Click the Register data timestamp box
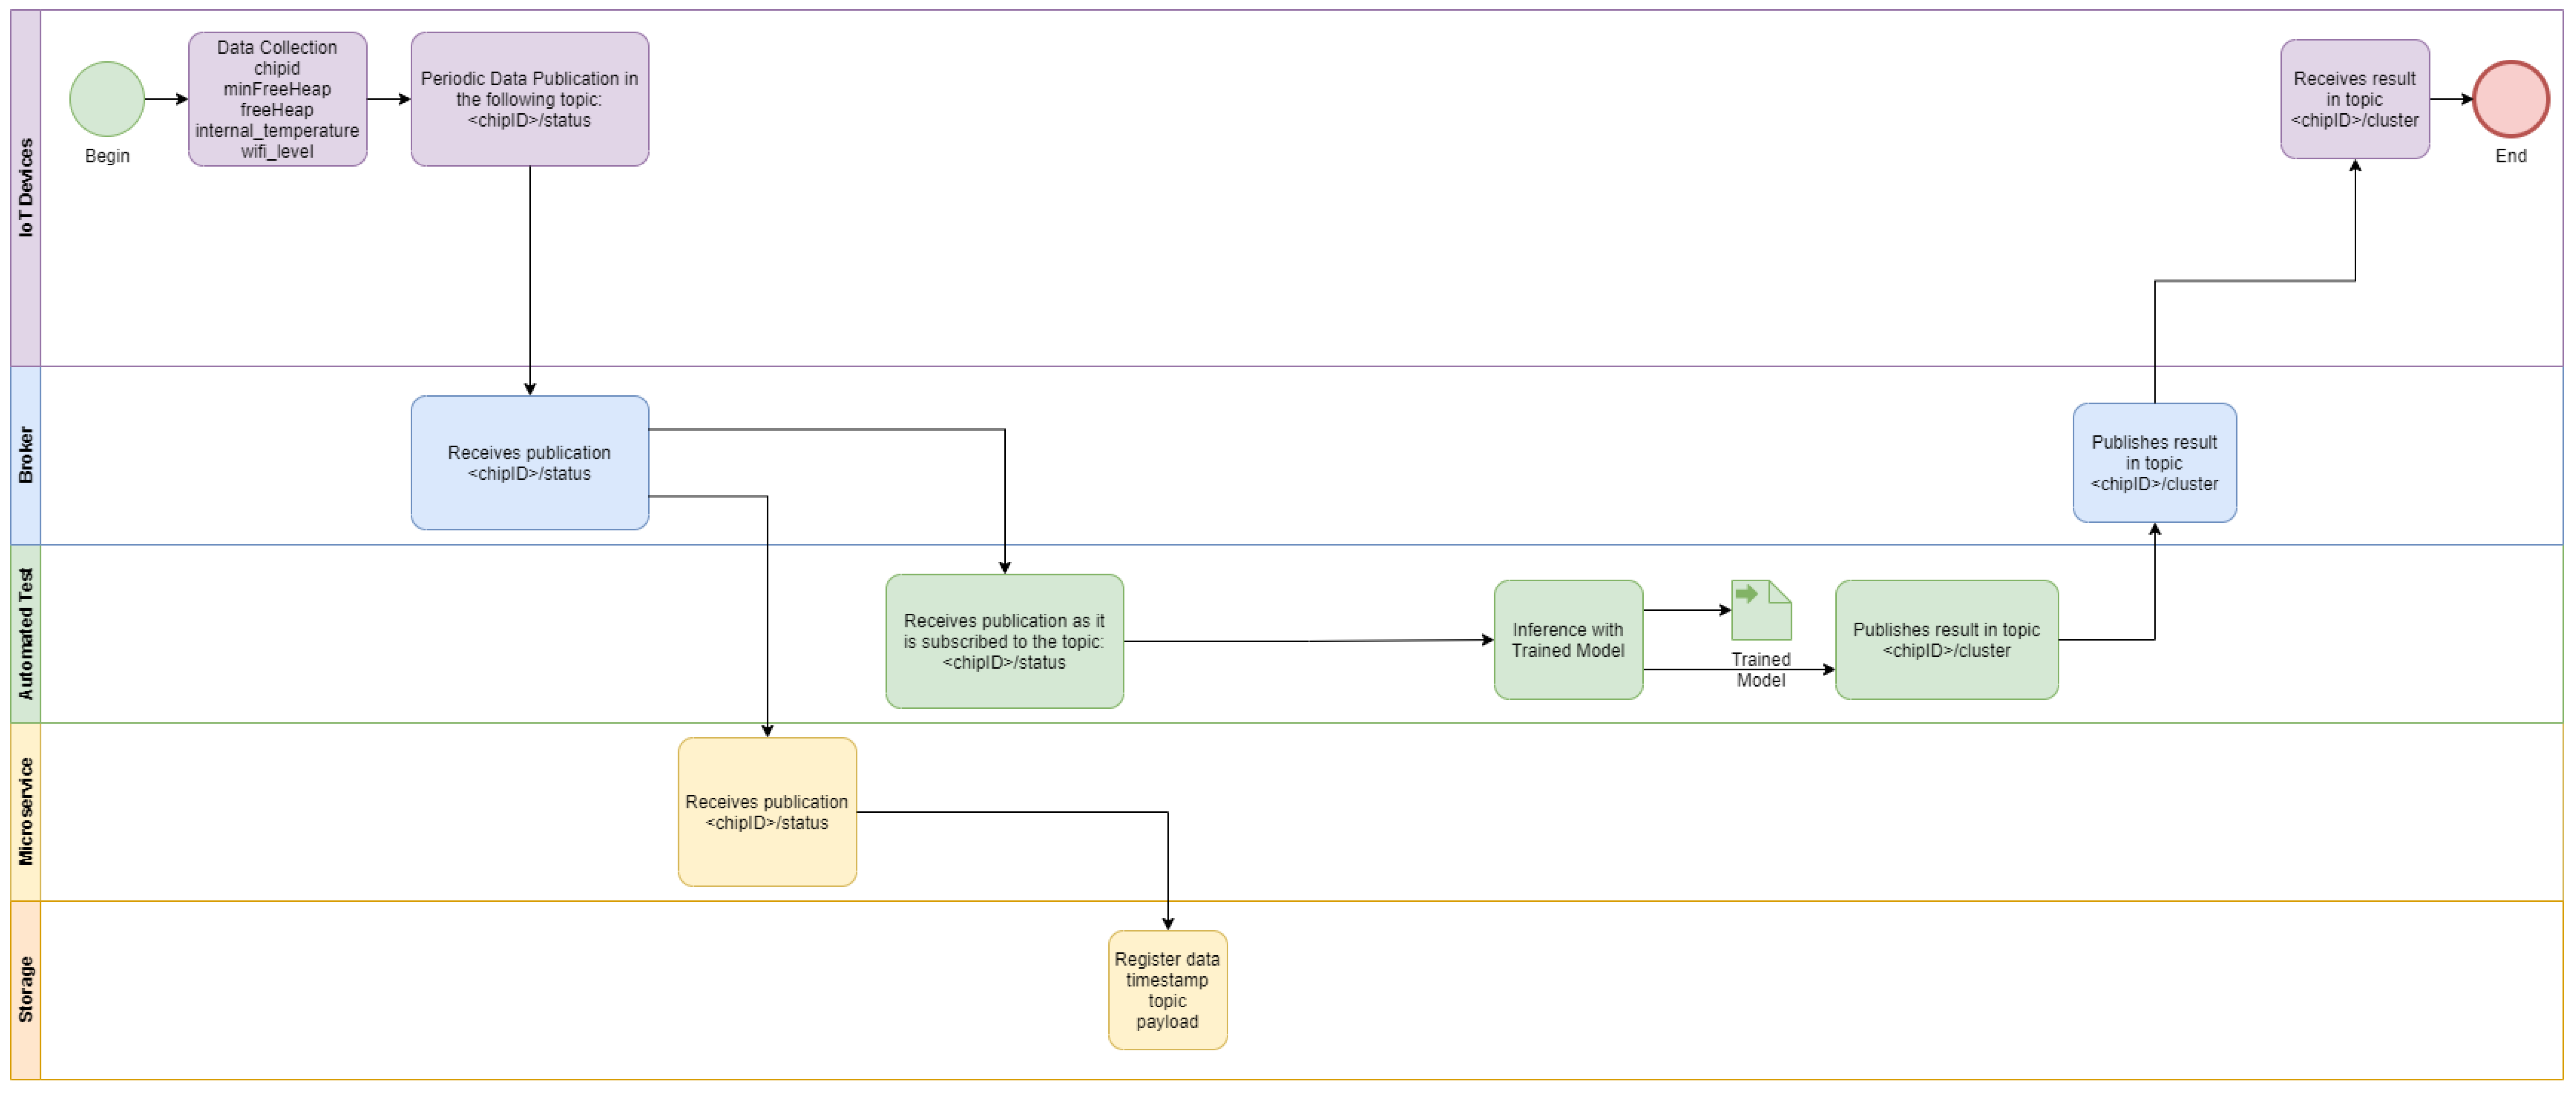Viewport: 2576px width, 1093px height. coord(1167,990)
